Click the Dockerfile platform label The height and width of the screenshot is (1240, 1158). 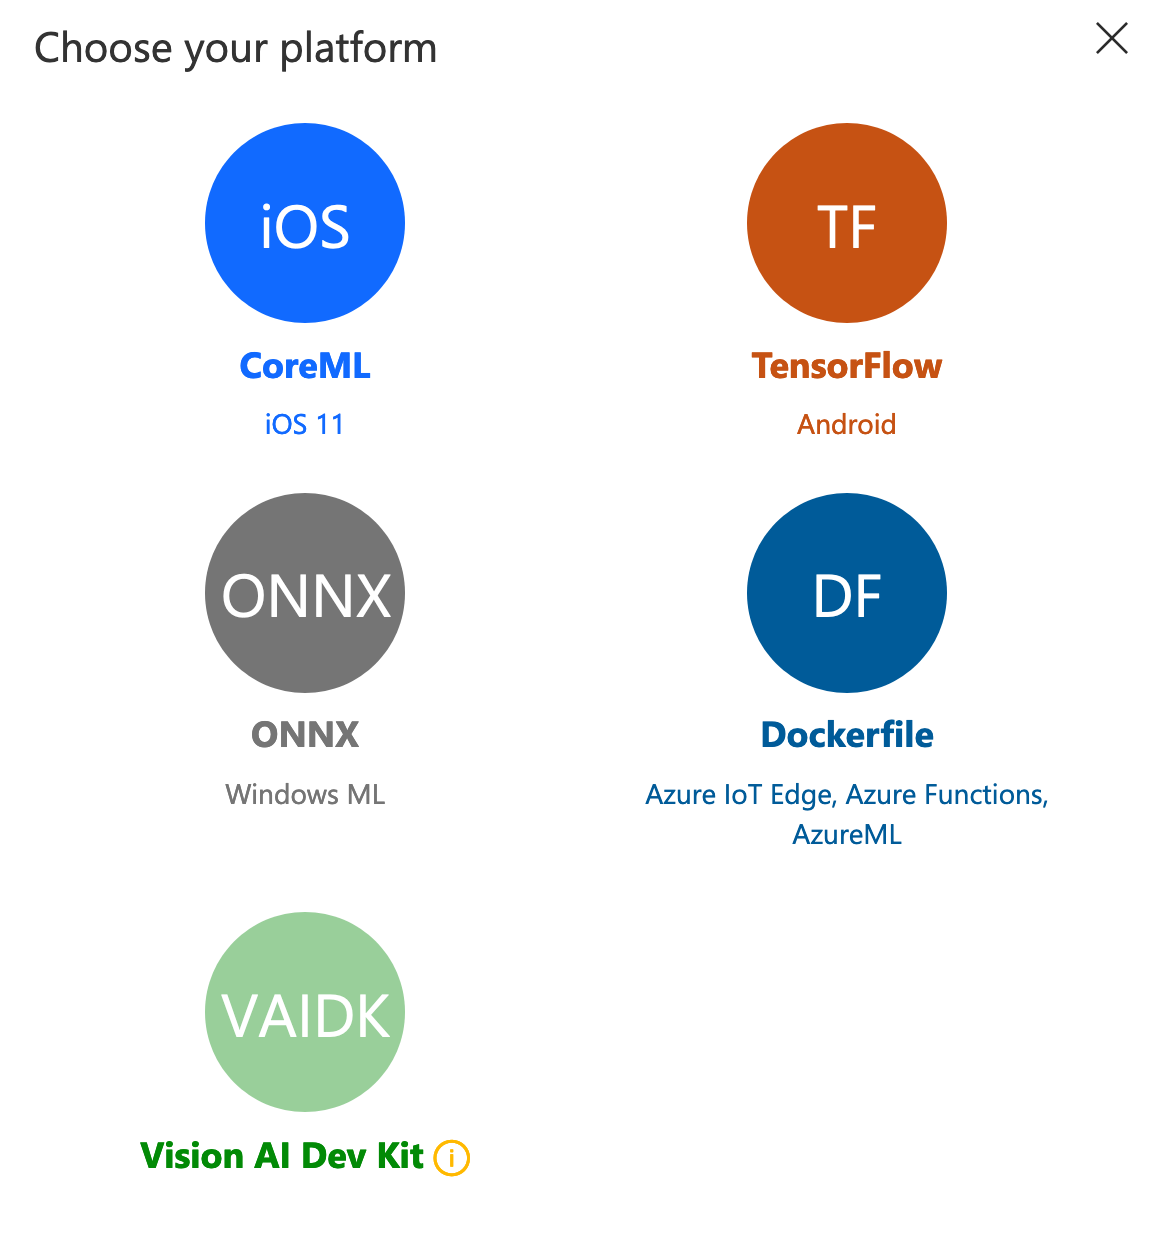coord(847,735)
